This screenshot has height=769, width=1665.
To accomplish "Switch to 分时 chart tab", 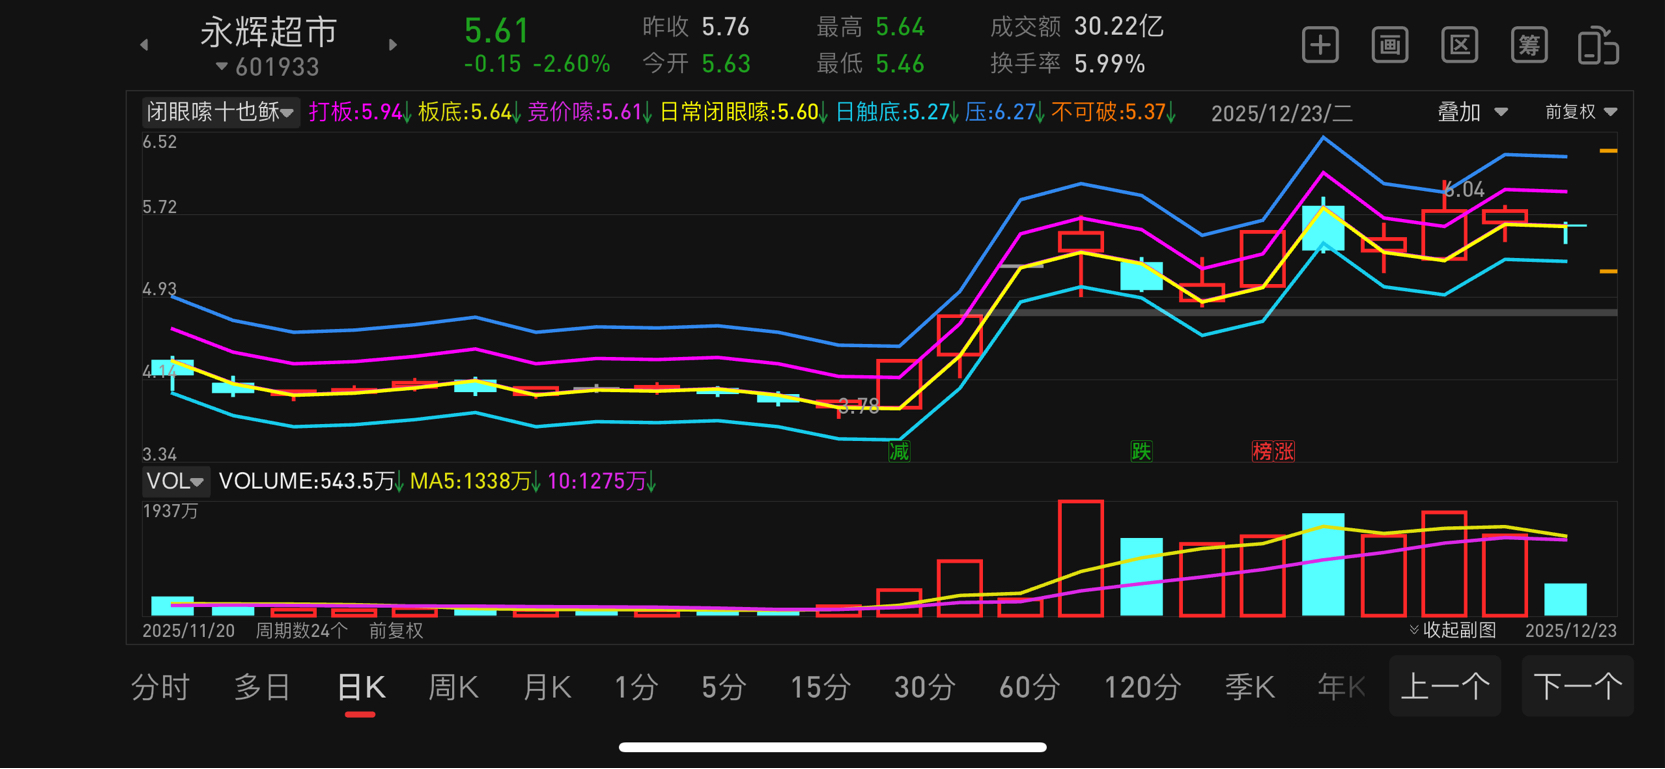I will tap(160, 688).
